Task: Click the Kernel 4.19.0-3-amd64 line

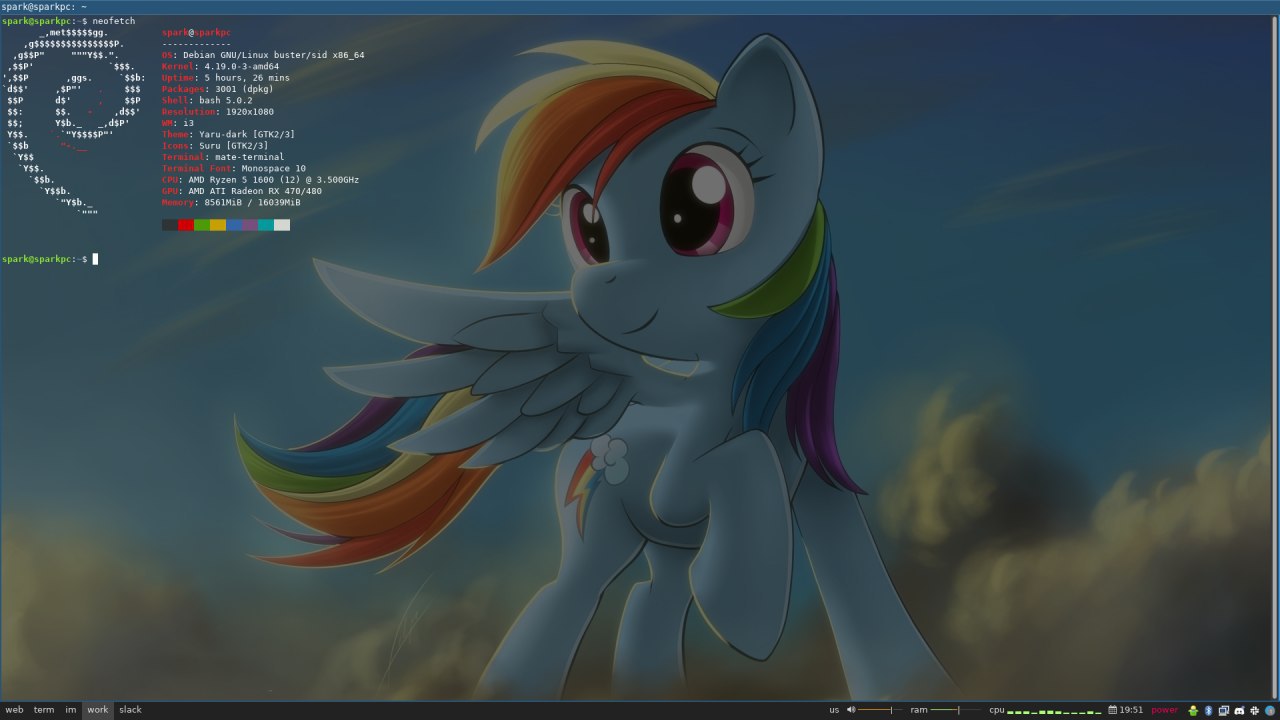Action: pos(220,66)
